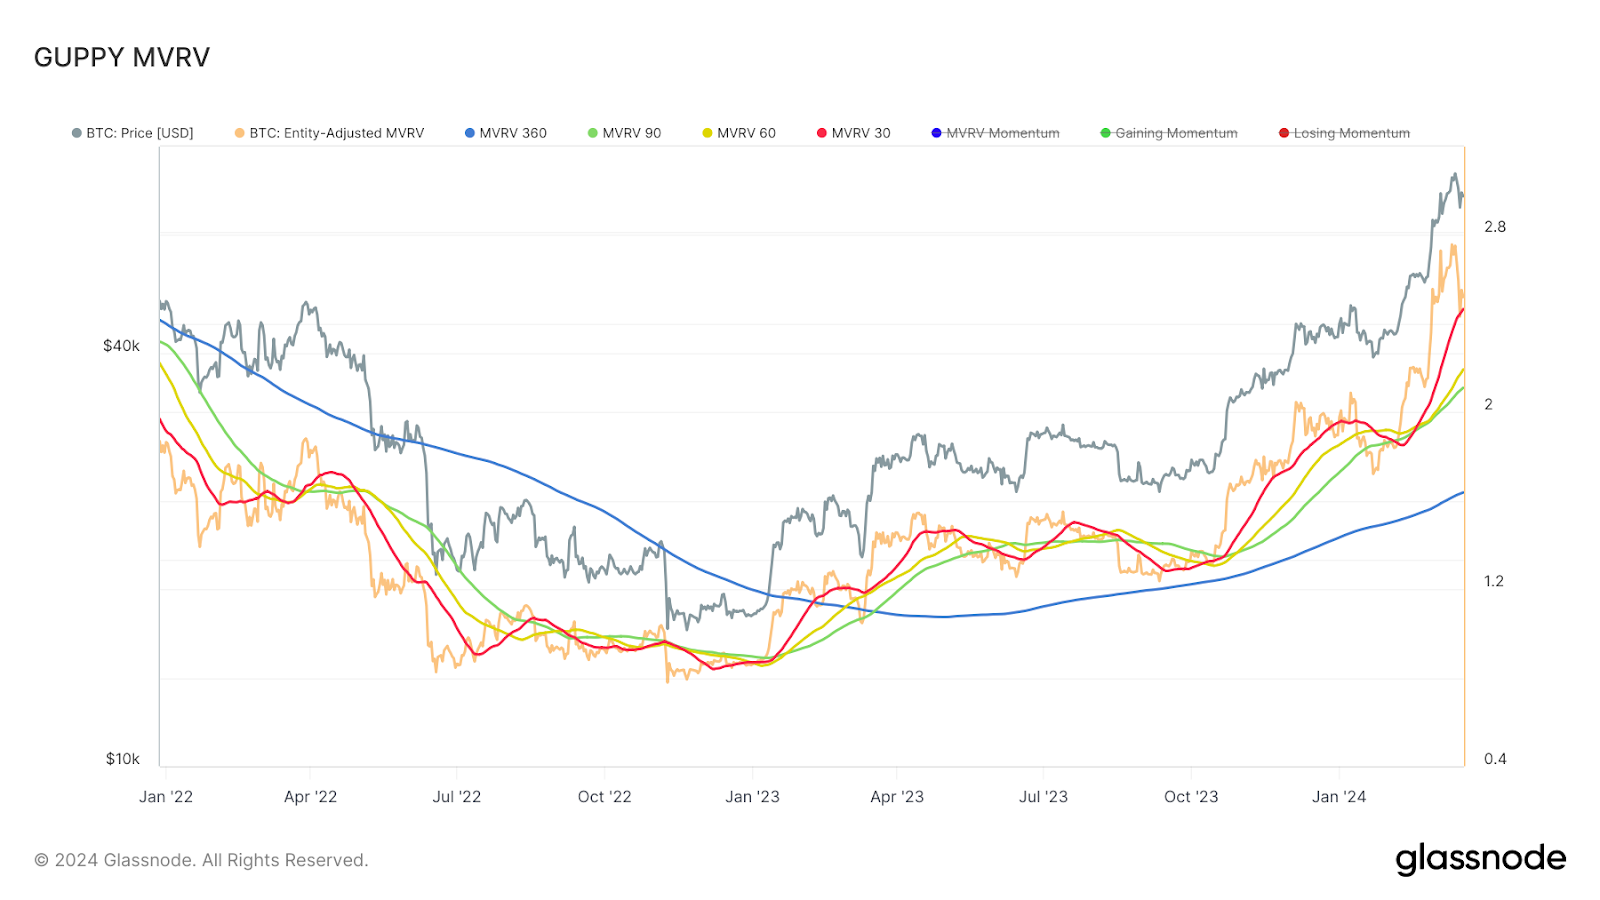
Task: Click the Jan '23 axis label
Action: [x=752, y=797]
